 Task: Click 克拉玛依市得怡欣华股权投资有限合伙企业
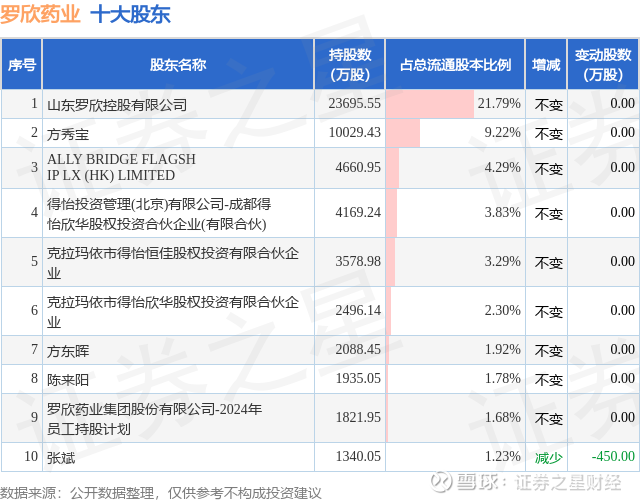pos(173,312)
